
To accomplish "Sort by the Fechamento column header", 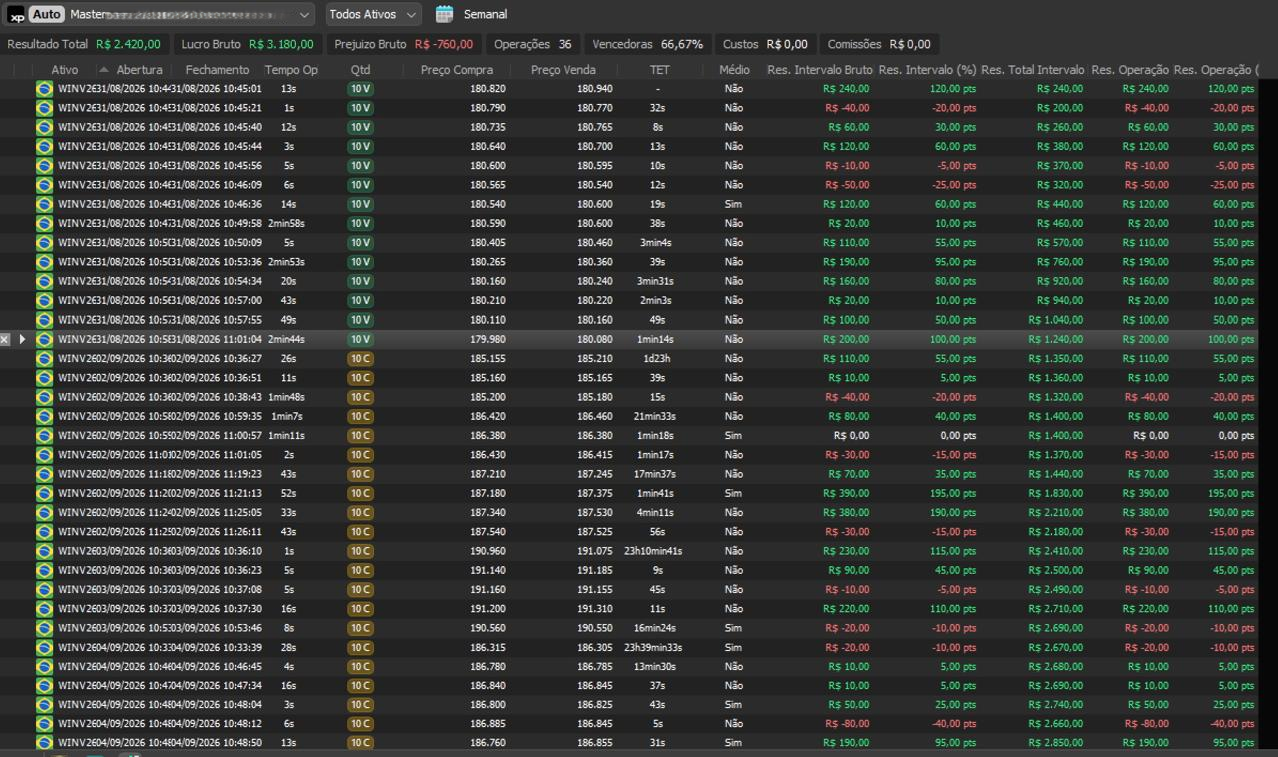I will (x=217, y=70).
